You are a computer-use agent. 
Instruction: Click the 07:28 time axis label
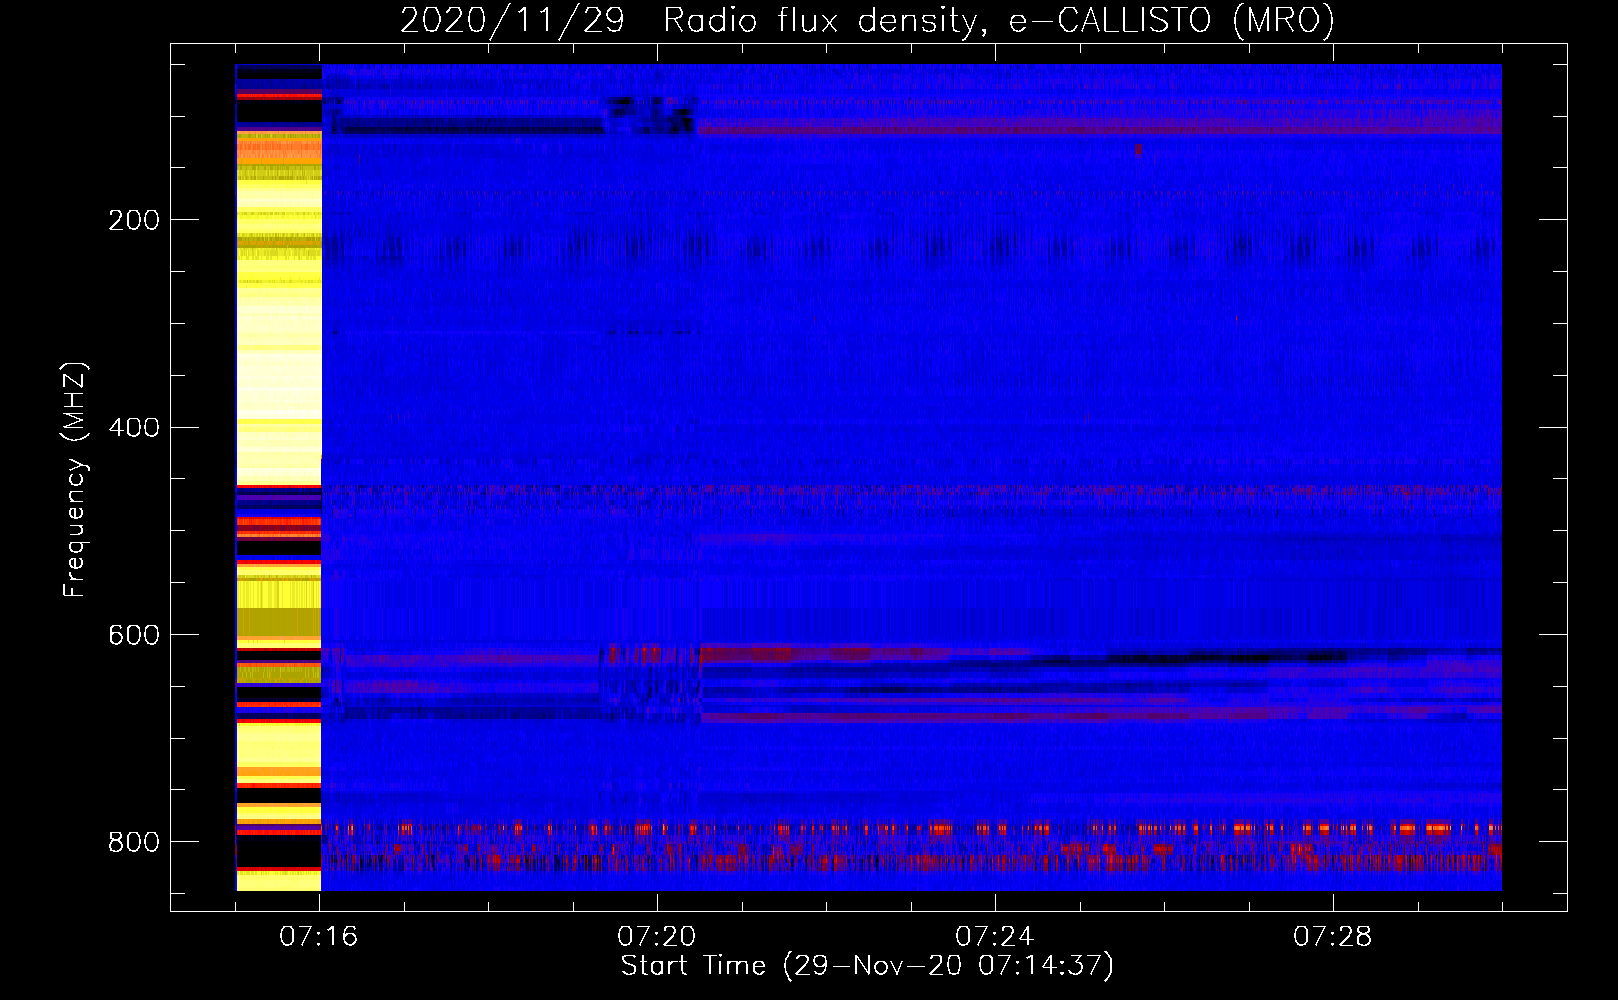coord(1332,937)
